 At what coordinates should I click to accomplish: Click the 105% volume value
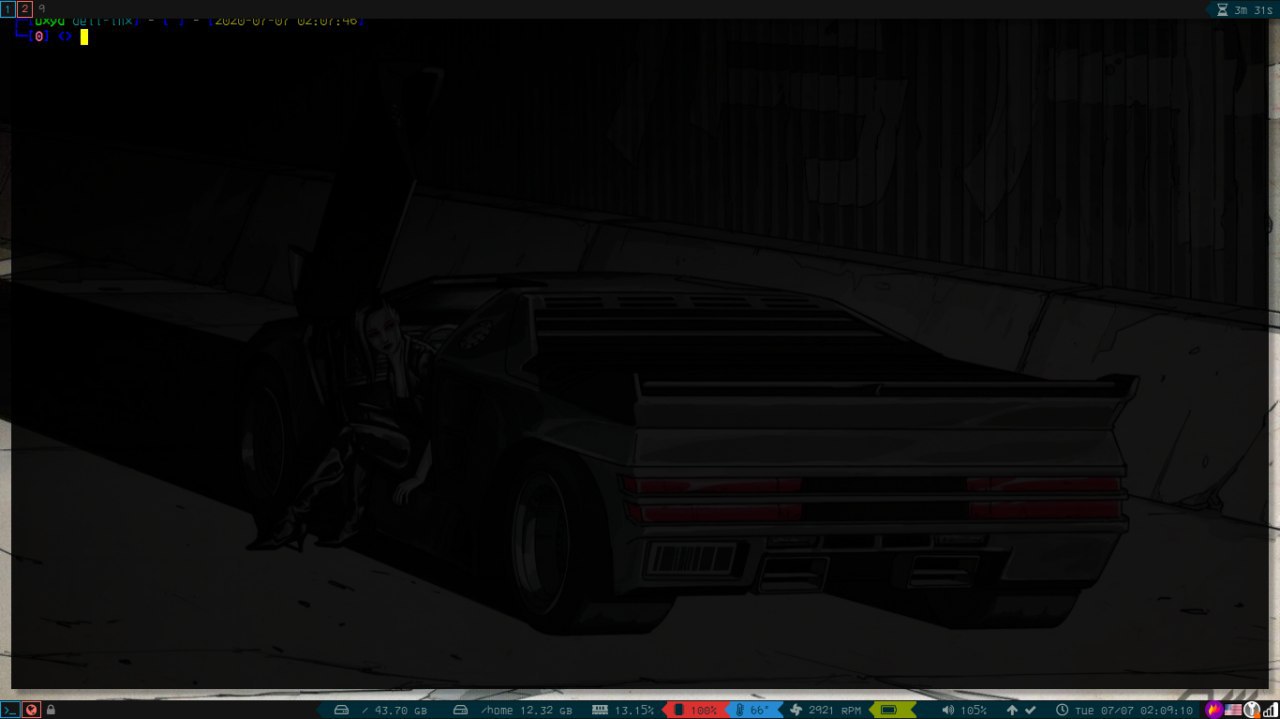pos(973,711)
